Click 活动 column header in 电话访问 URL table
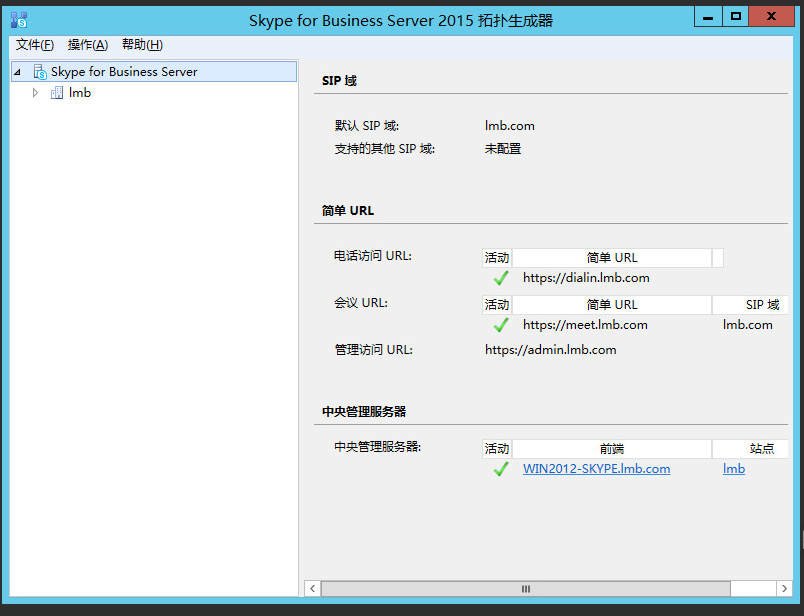 (x=497, y=258)
